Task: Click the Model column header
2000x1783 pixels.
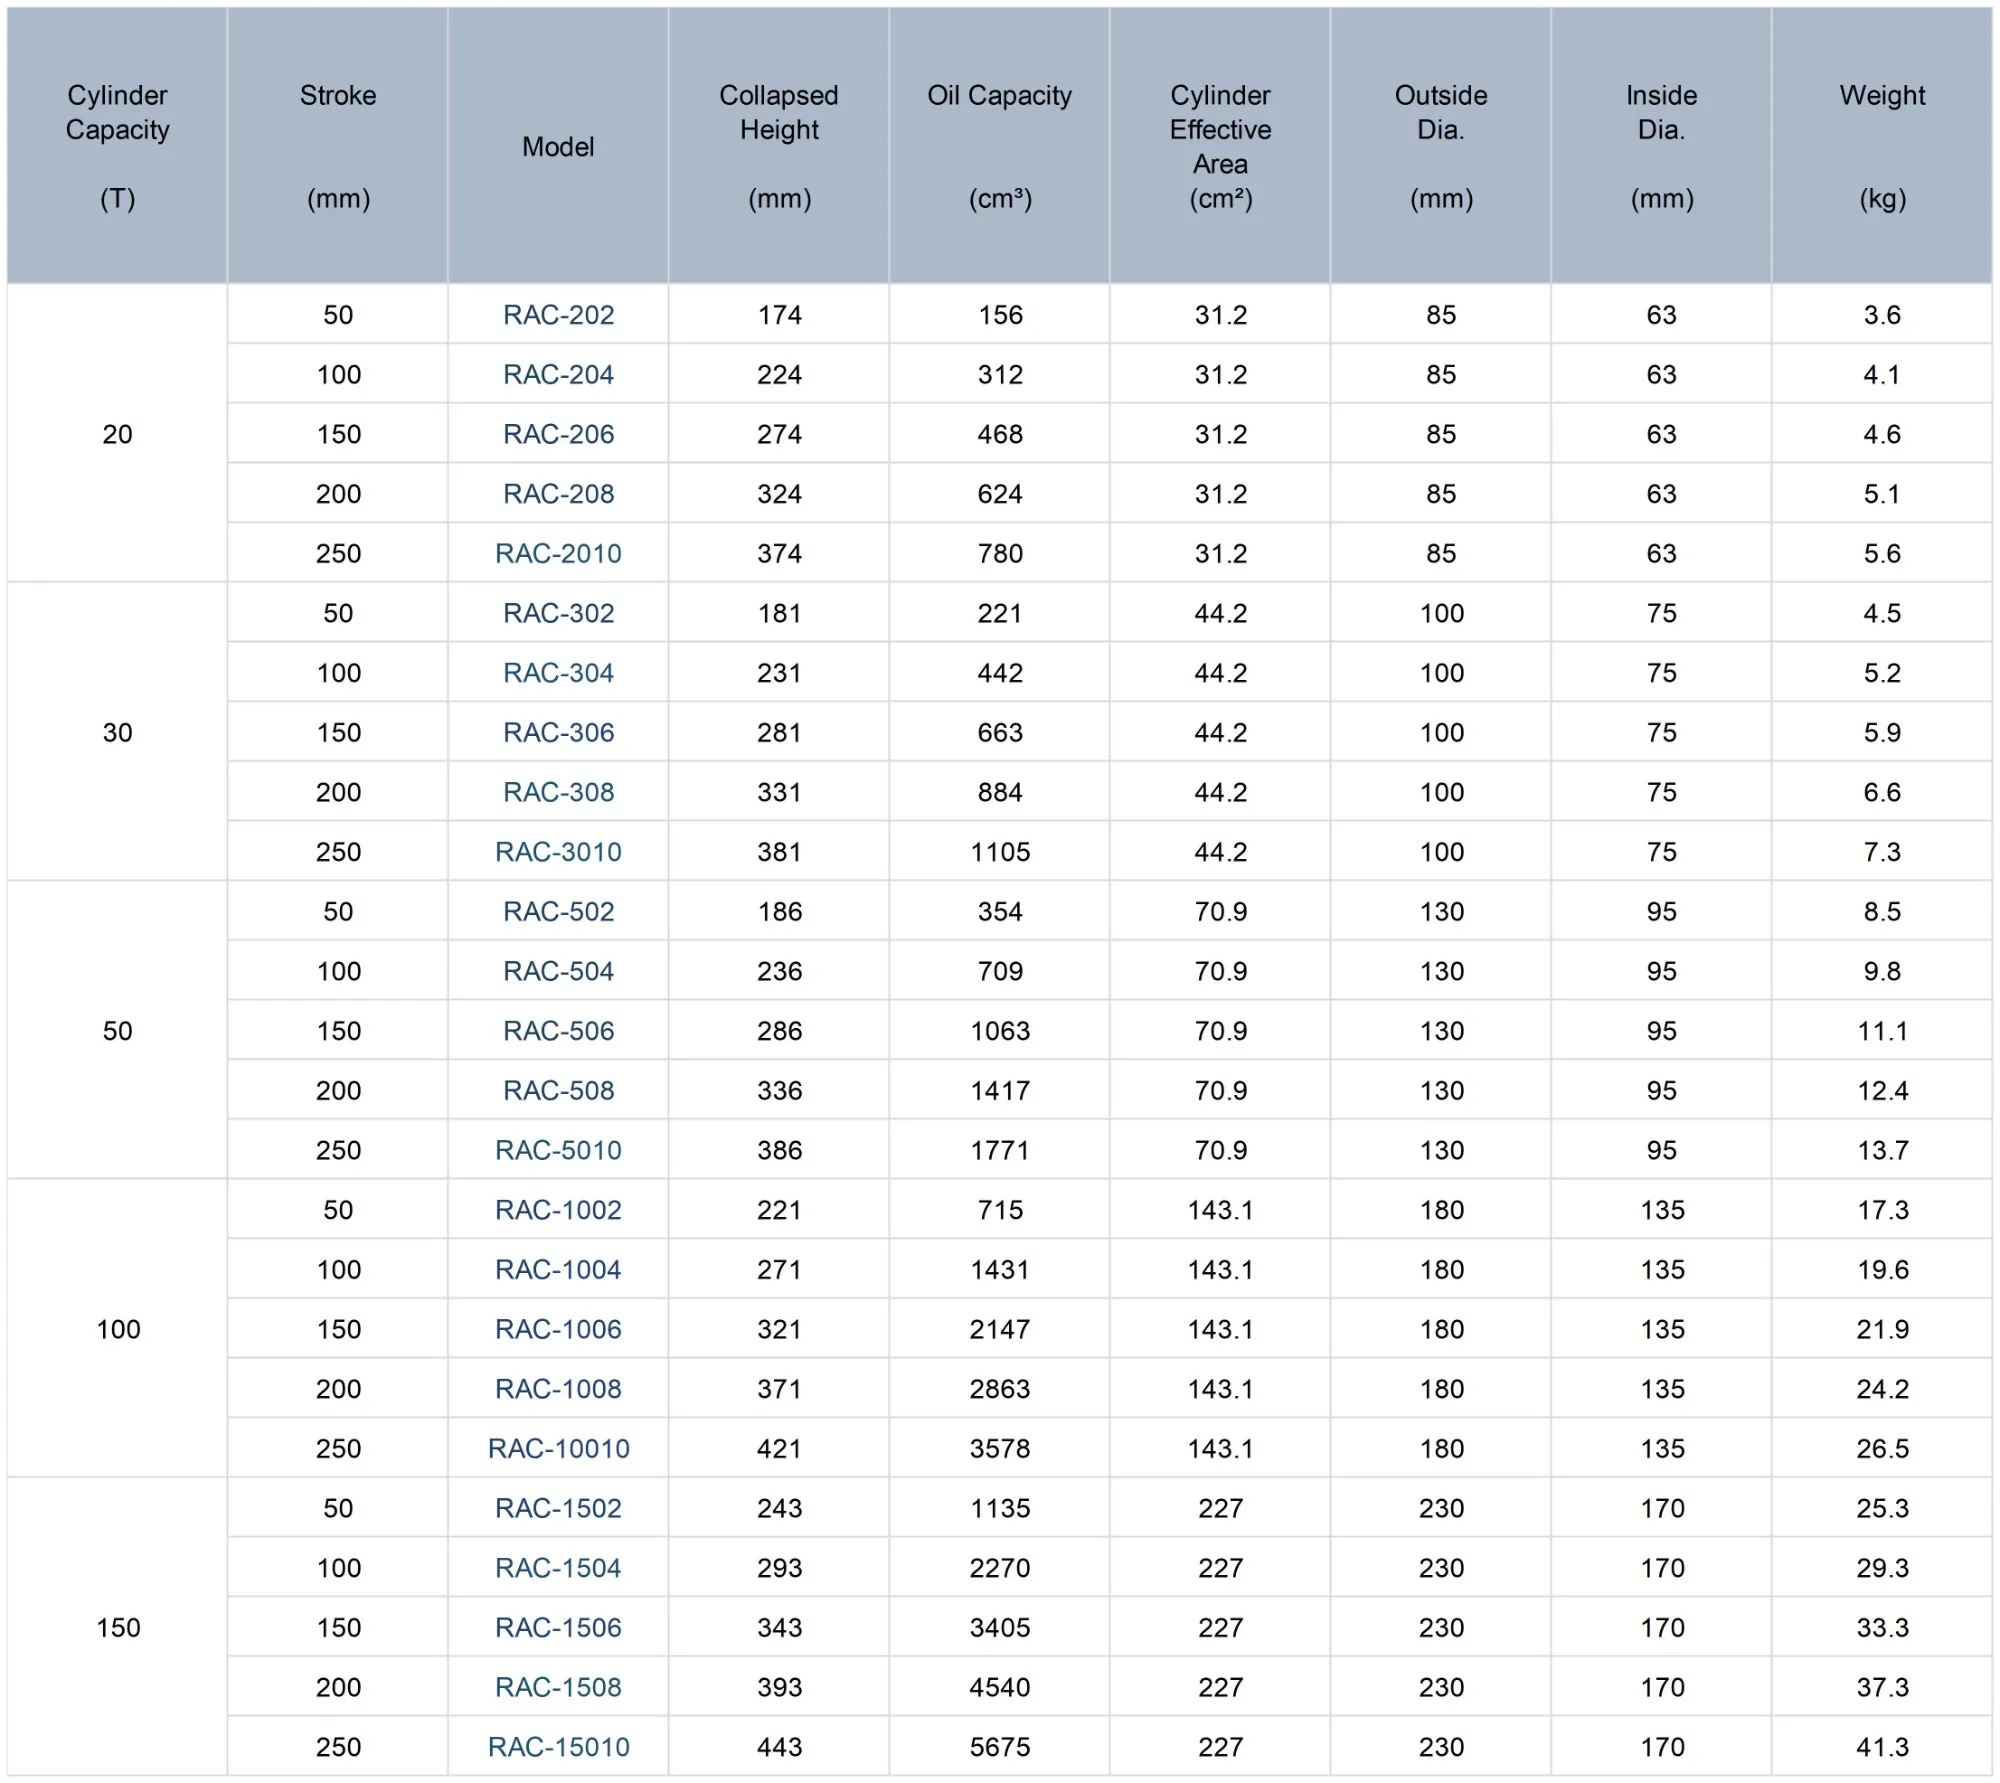Action: click(558, 147)
